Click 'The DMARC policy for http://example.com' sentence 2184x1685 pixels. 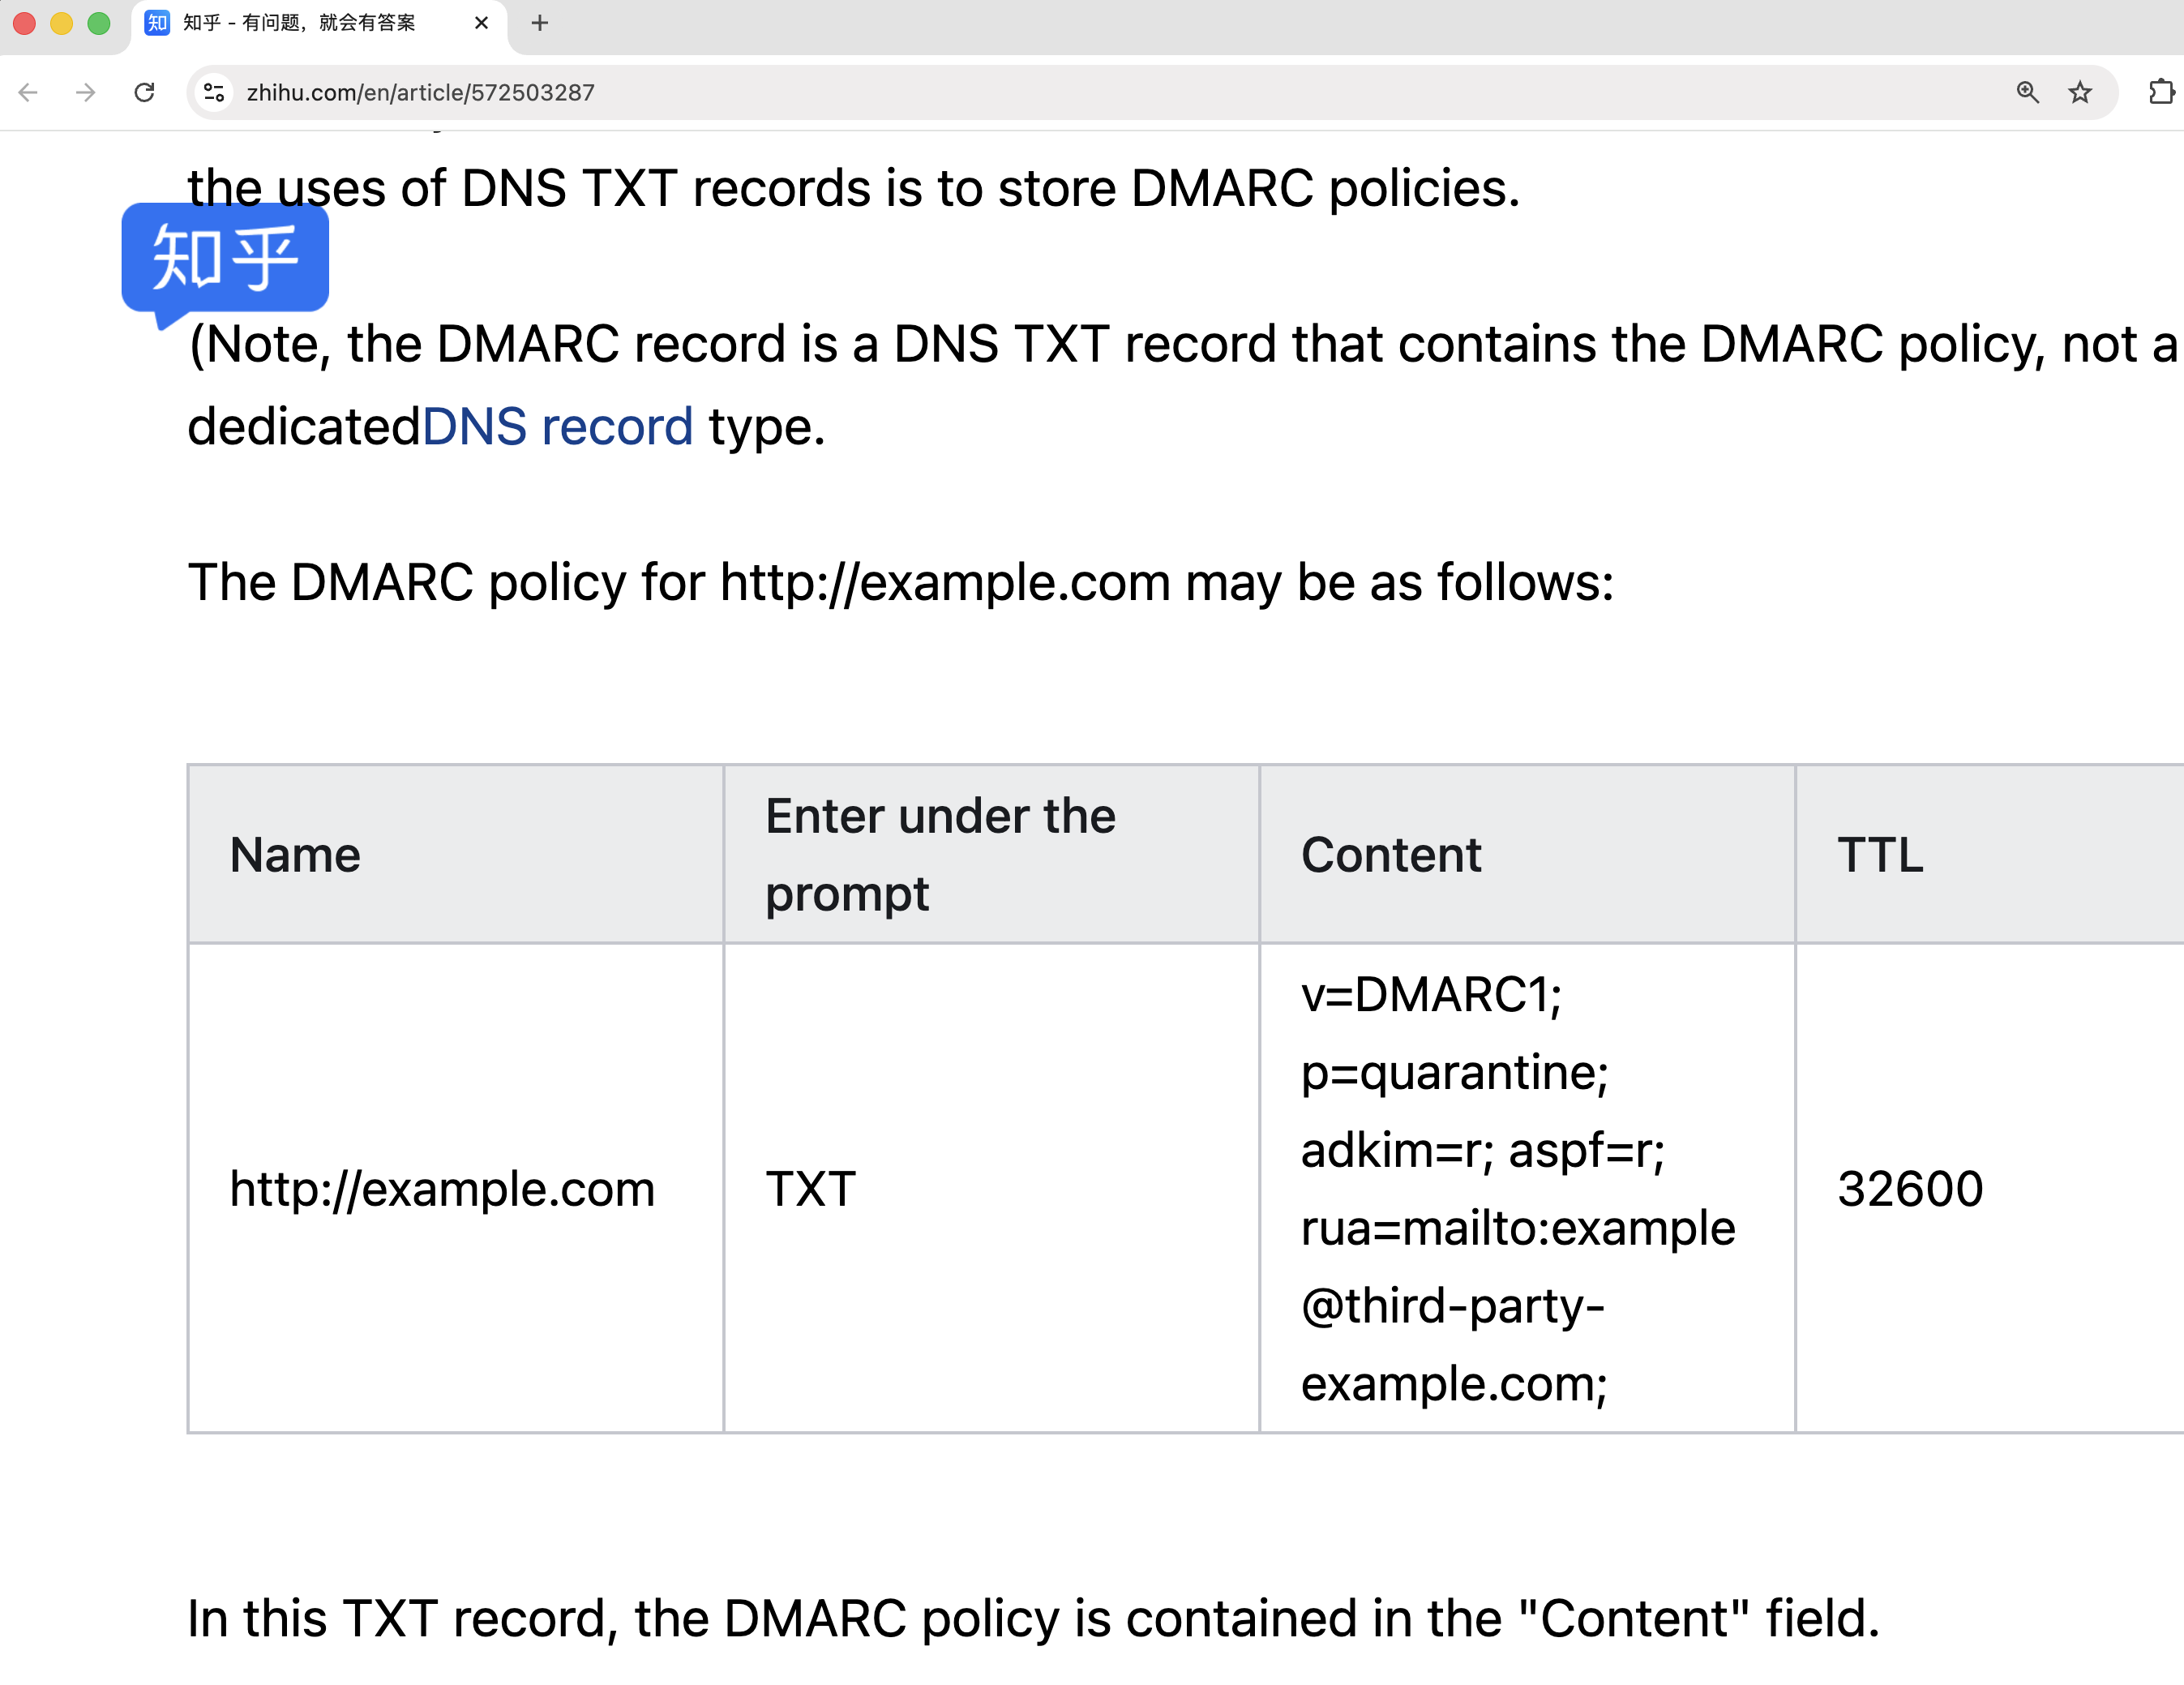coord(900,582)
